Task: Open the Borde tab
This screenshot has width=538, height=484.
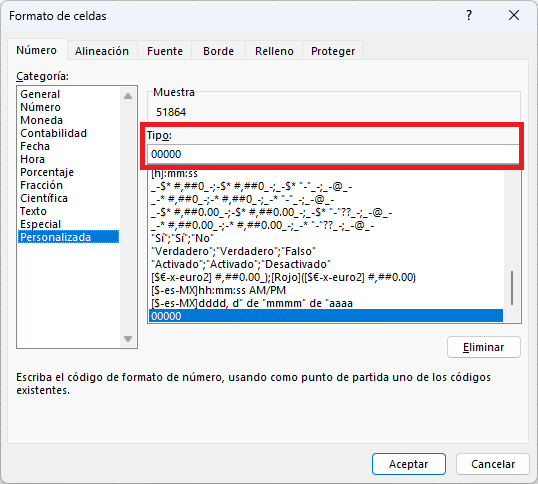Action: (218, 51)
